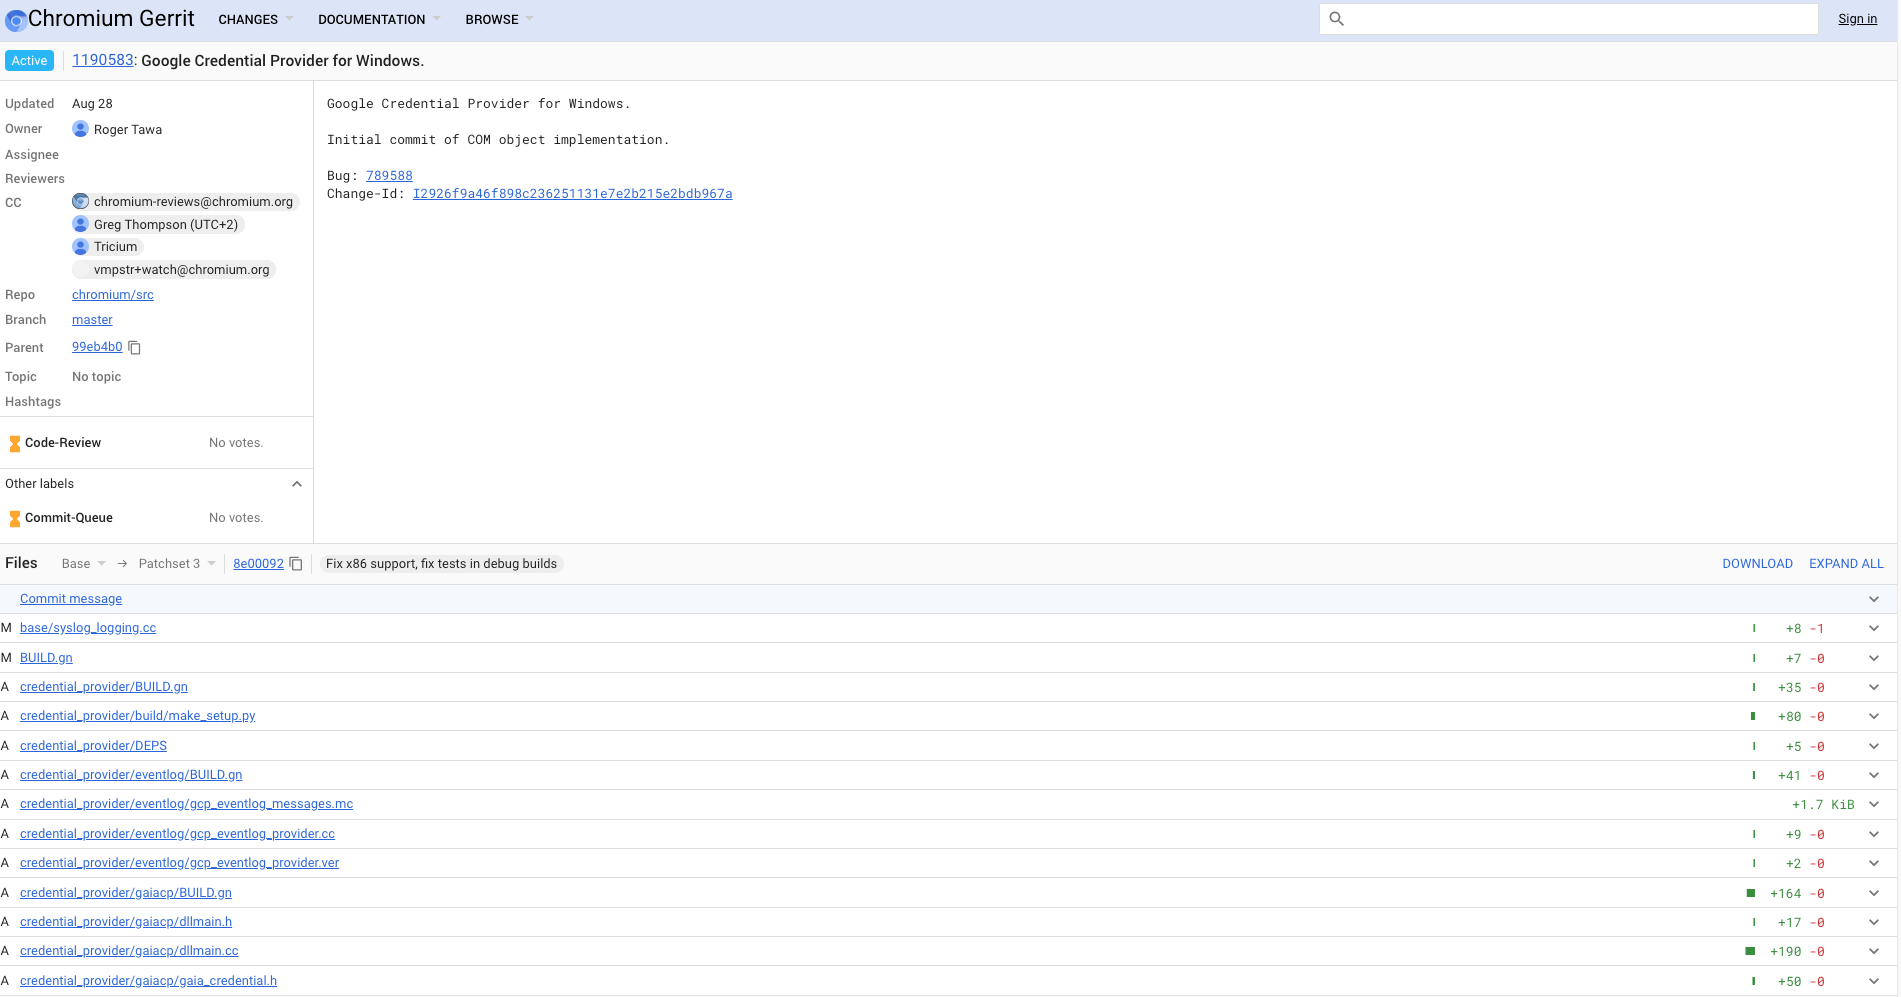Image resolution: width=1901 pixels, height=997 pixels.
Task: Click the search magnifier icon
Action: [x=1336, y=19]
